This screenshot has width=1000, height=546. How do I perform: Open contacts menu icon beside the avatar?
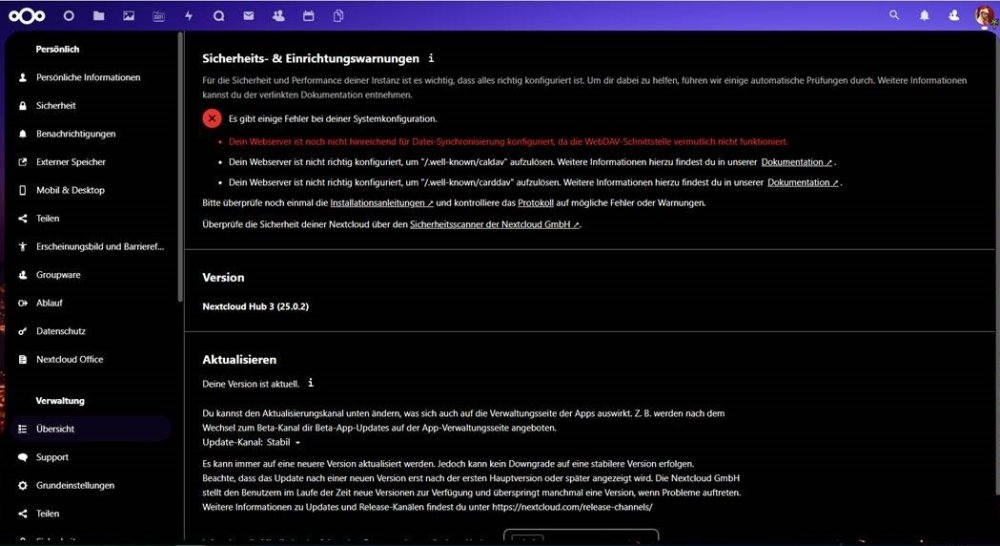(954, 15)
